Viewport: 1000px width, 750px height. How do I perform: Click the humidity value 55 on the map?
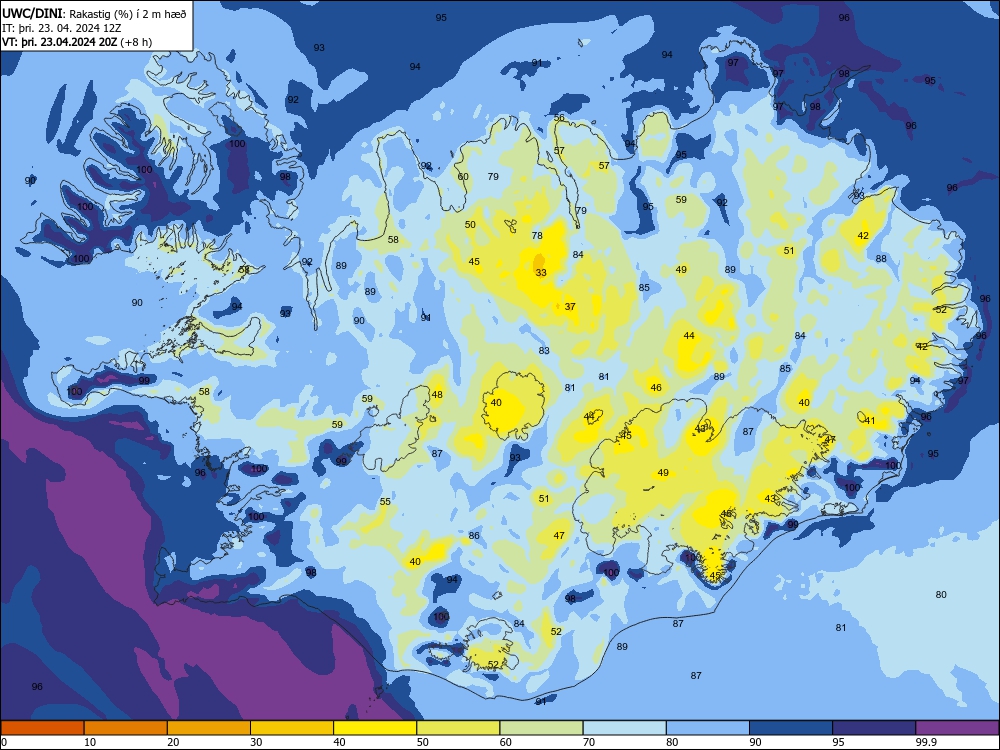(385, 501)
